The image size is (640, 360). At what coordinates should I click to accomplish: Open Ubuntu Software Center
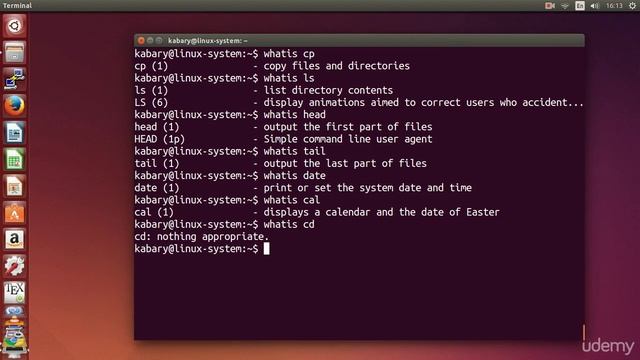tap(14, 213)
